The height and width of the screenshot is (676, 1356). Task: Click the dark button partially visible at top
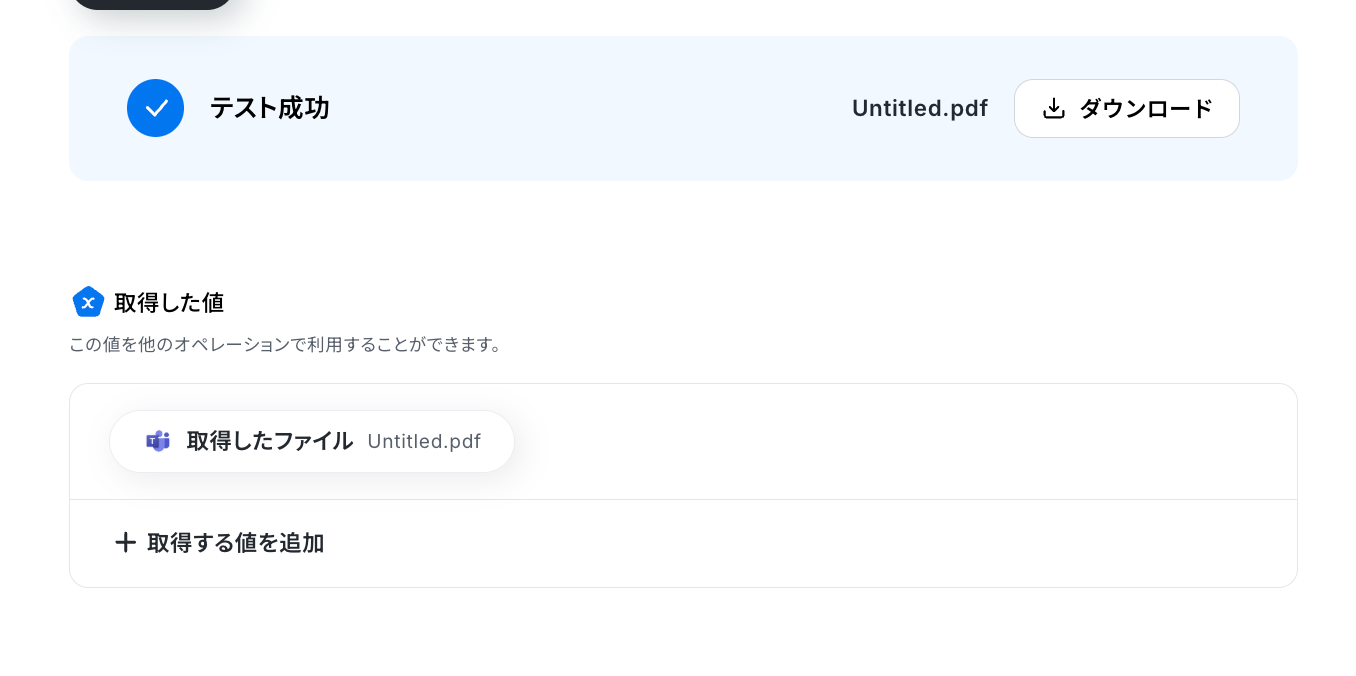pyautogui.click(x=152, y=4)
